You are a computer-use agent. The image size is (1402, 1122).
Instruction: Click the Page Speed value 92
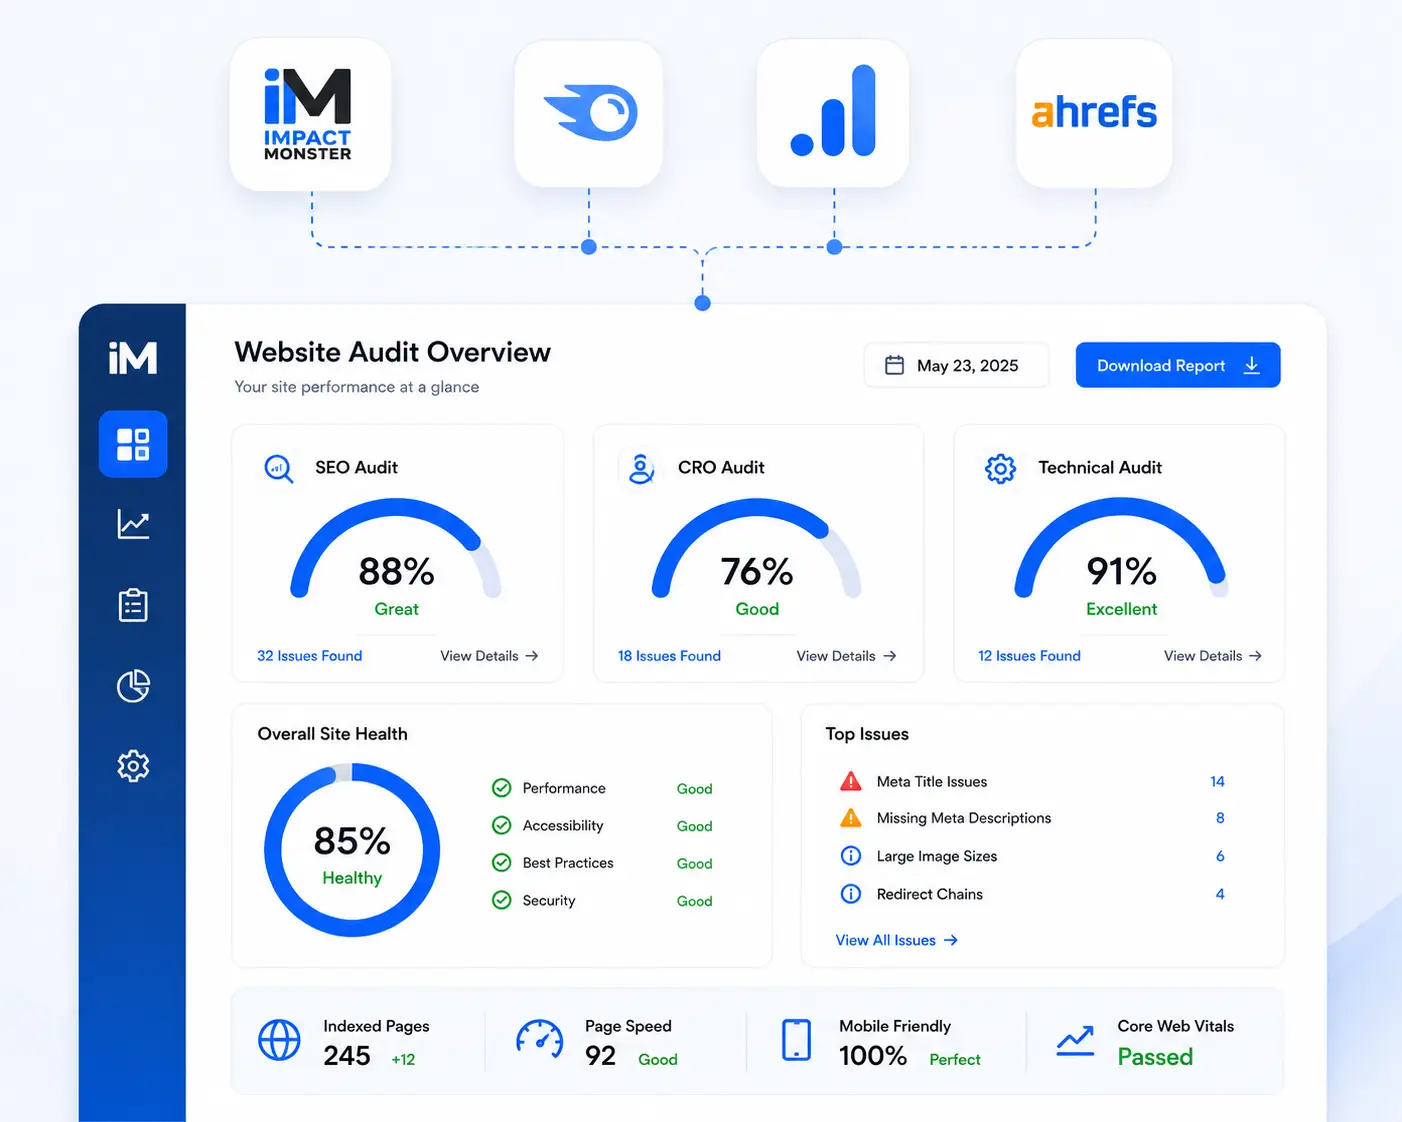coord(601,1056)
